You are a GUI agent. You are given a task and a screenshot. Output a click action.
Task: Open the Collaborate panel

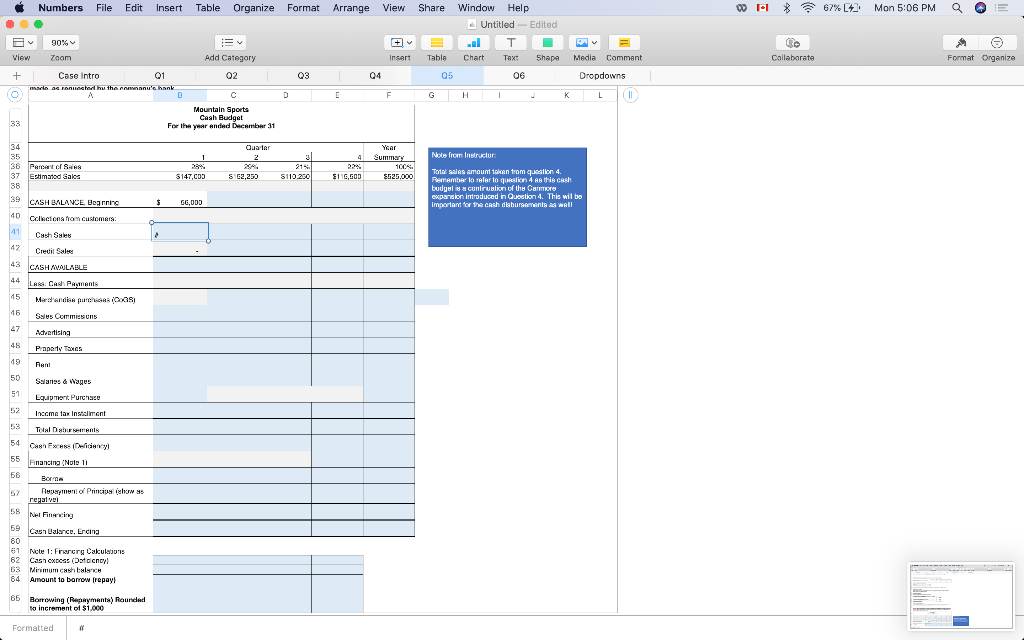791,42
